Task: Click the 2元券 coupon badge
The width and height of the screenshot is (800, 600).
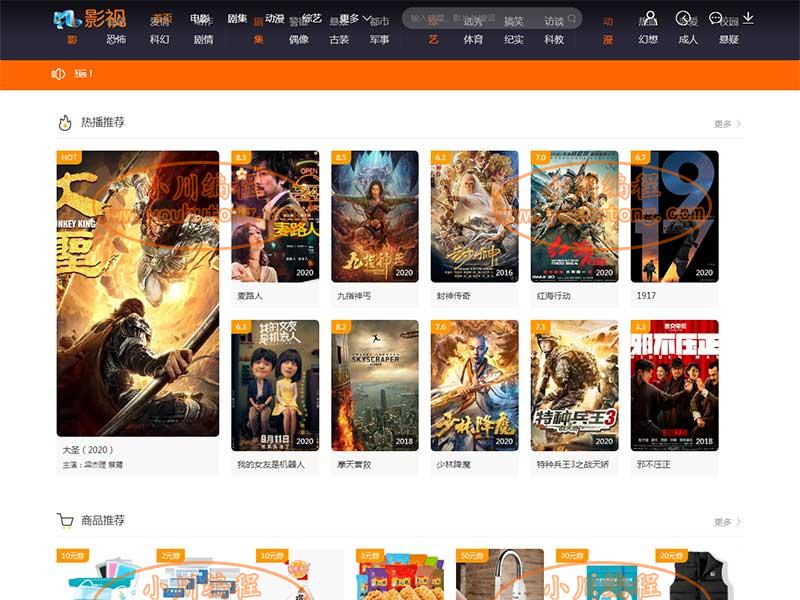Action: (170, 556)
